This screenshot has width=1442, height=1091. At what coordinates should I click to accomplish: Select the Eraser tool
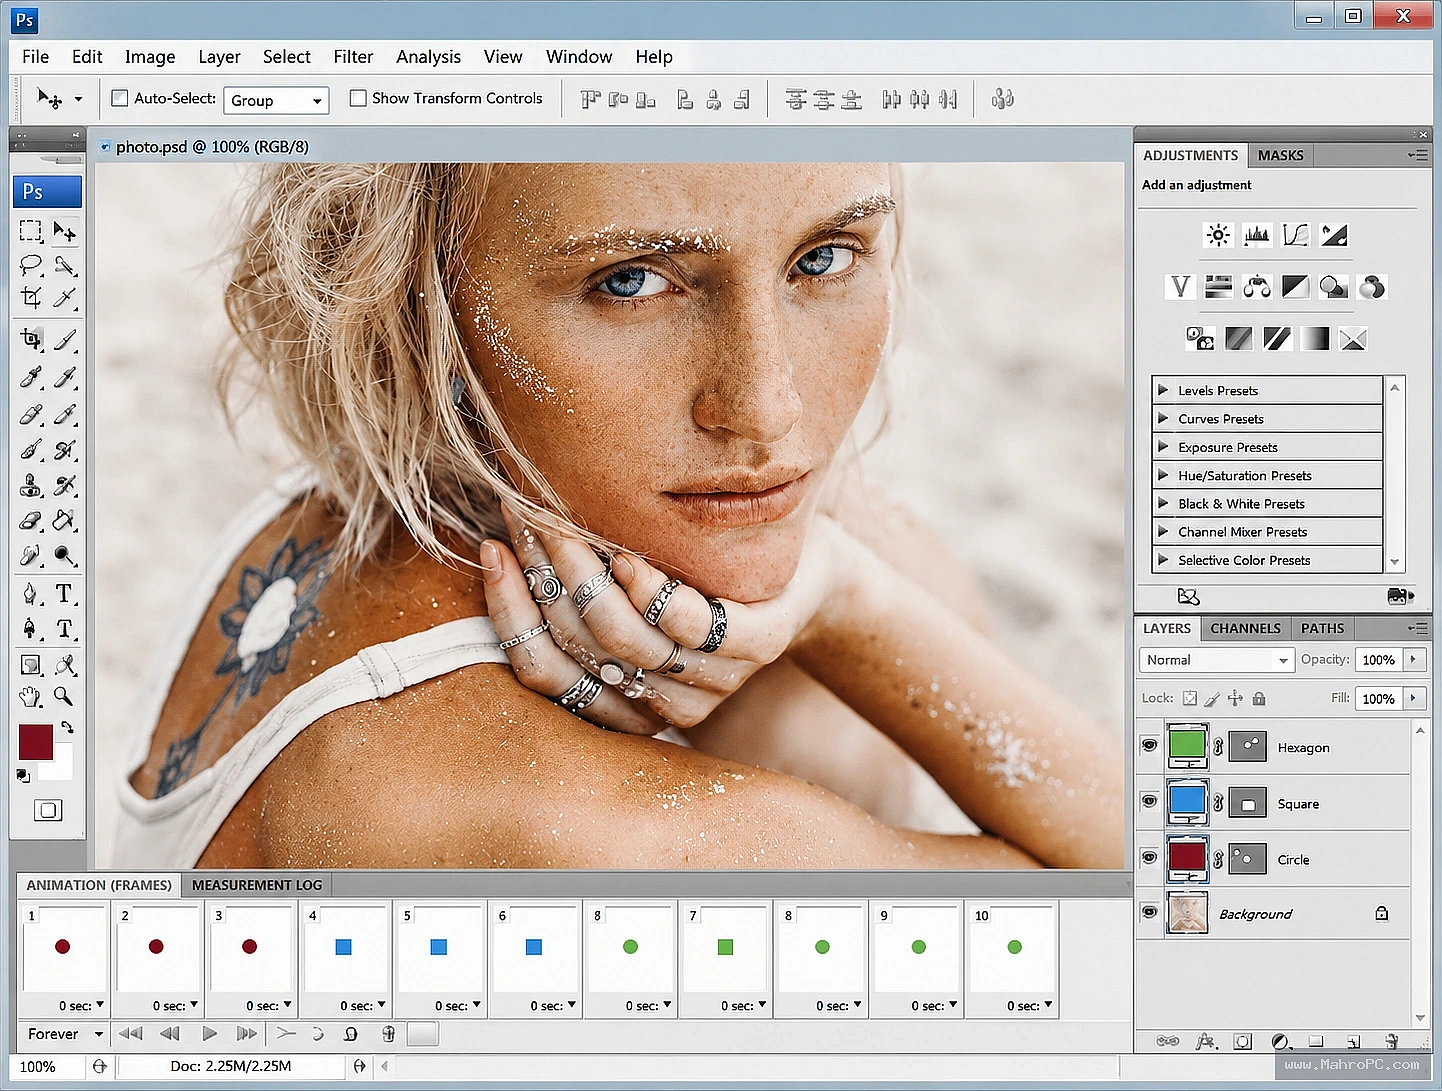31,521
